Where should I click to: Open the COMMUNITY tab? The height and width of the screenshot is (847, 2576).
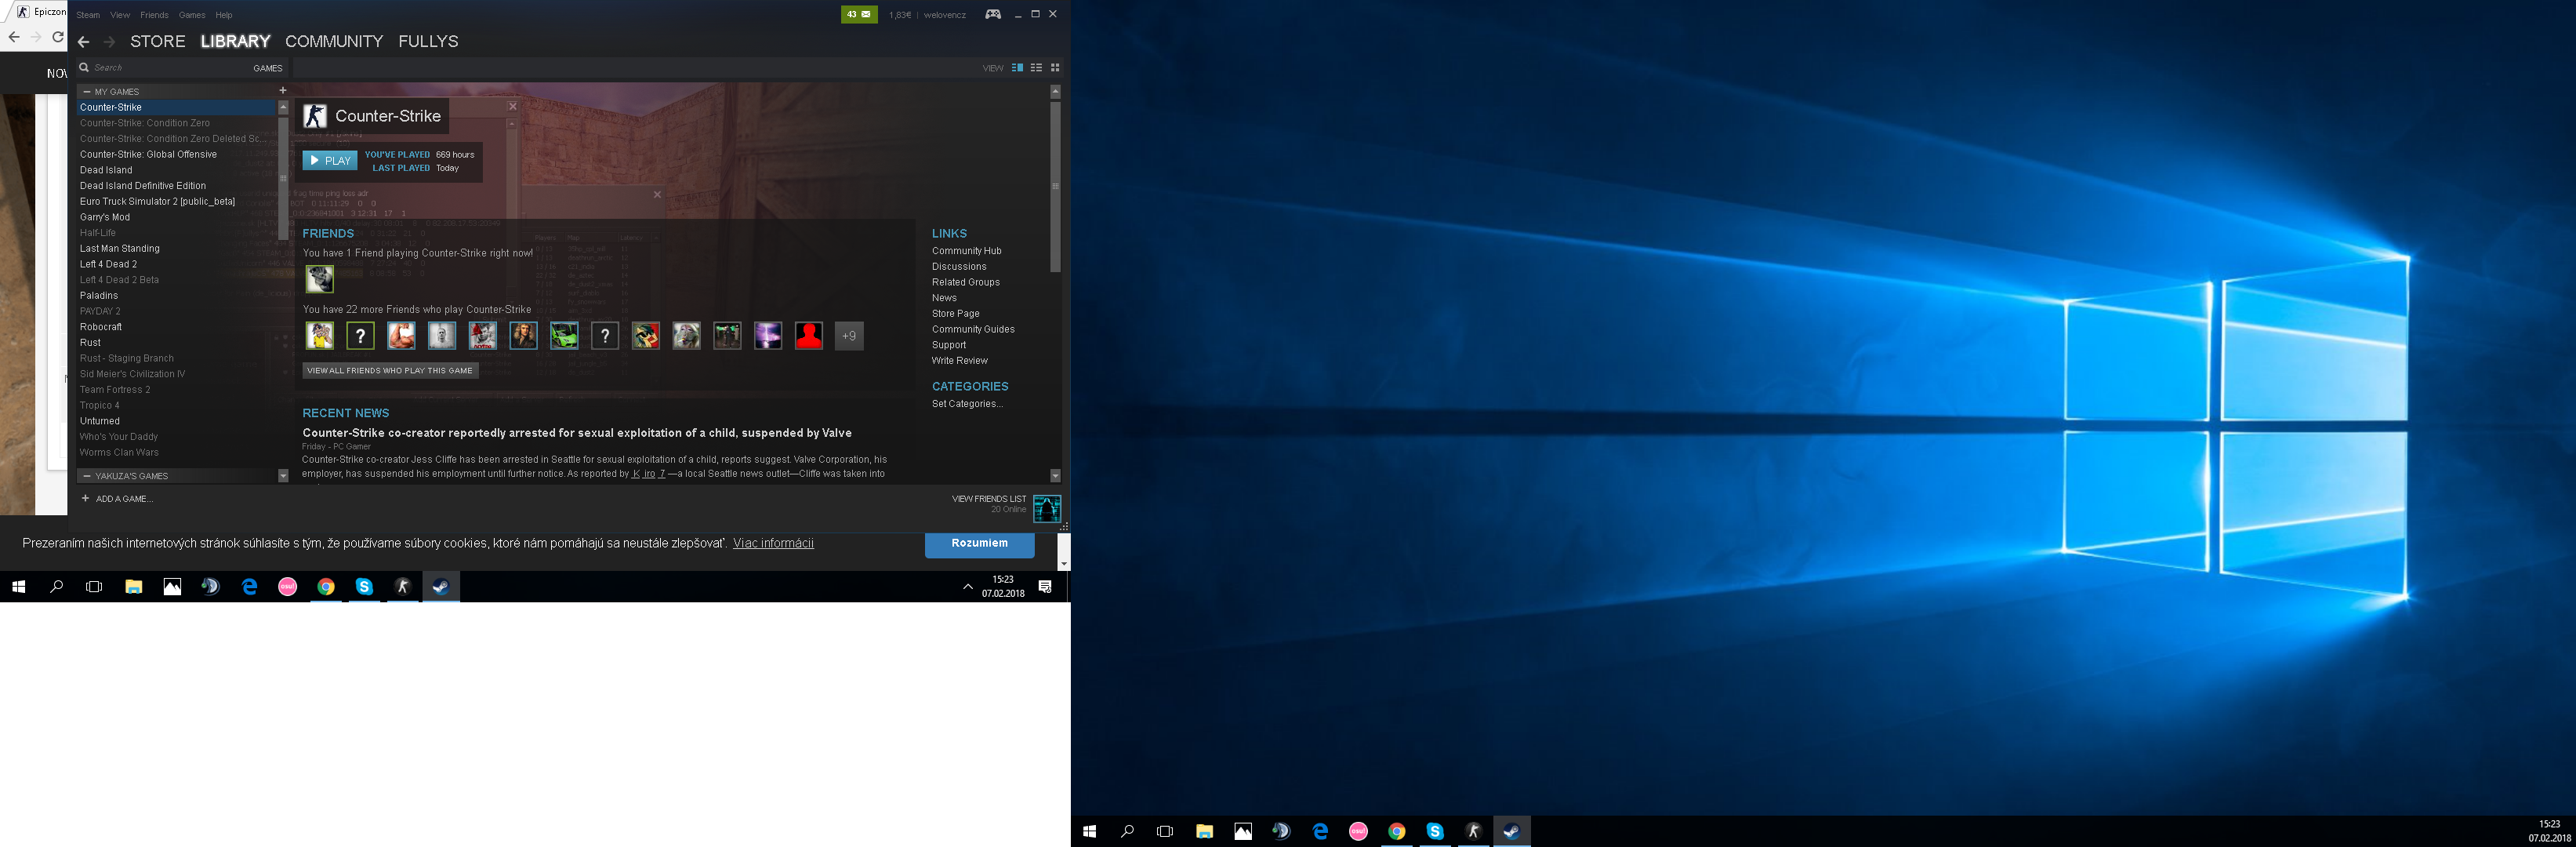[334, 42]
